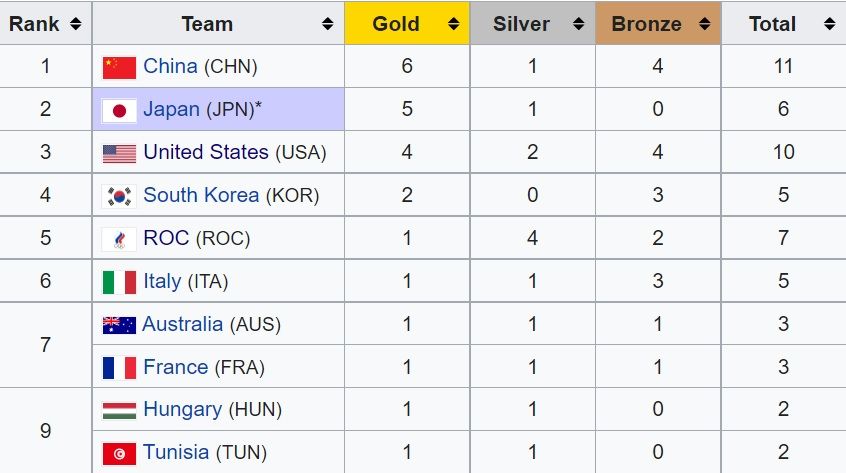Click the Italy flag icon
Screen dimensions: 846x473
point(119,282)
